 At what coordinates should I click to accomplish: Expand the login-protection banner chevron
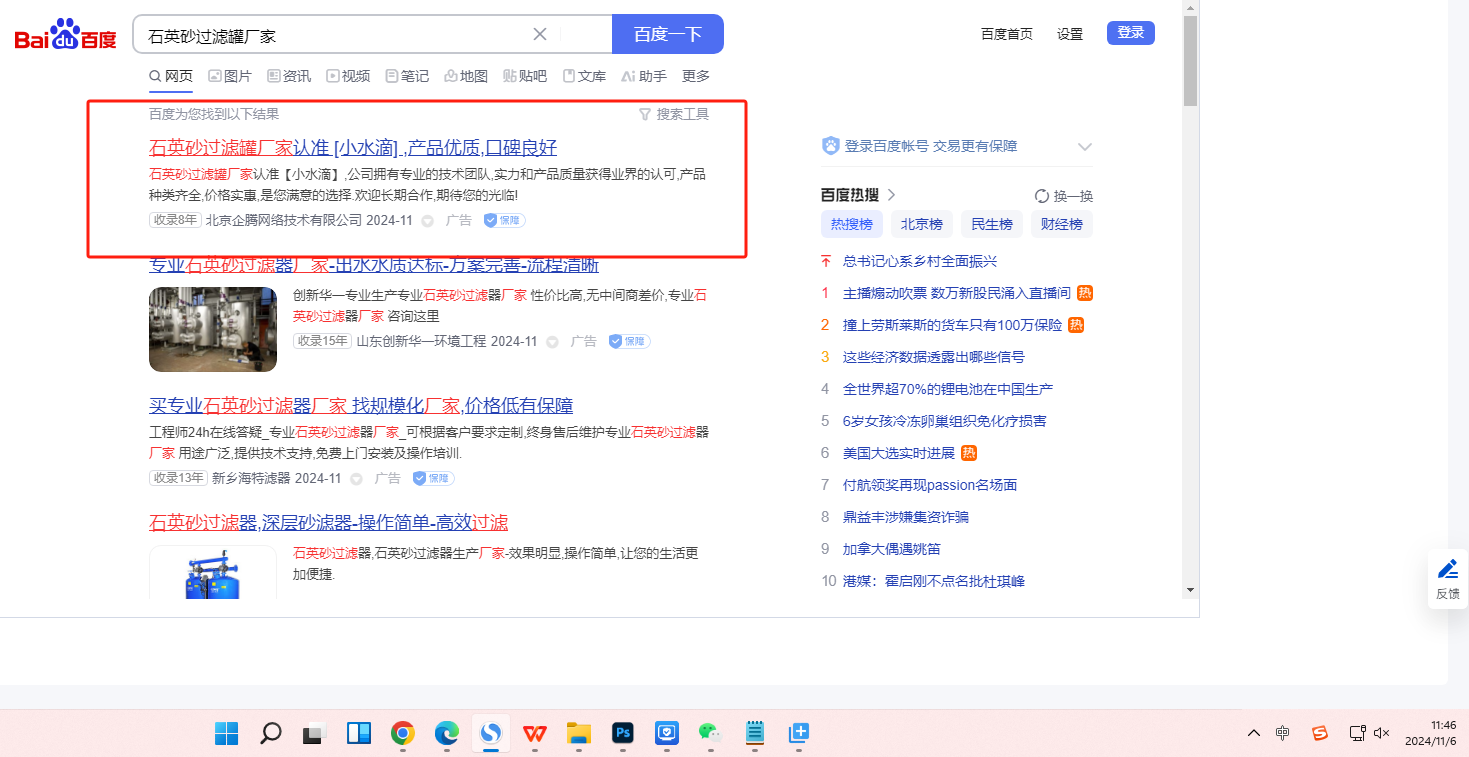(x=1085, y=147)
